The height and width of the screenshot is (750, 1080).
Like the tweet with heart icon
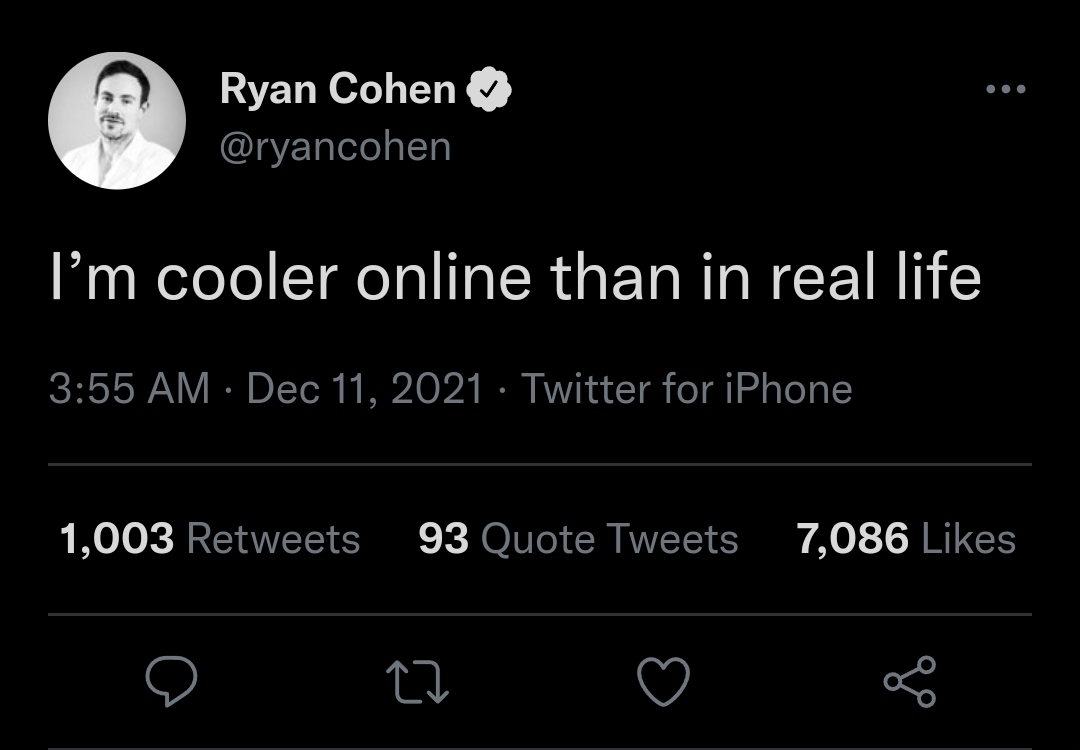point(664,682)
